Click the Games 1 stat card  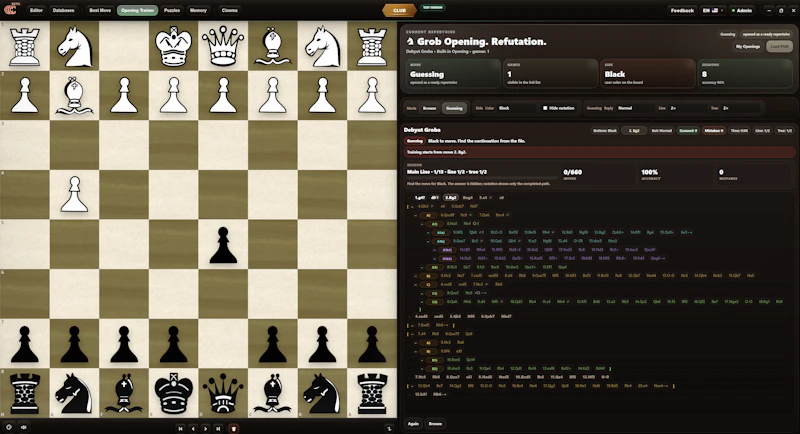[x=551, y=73]
